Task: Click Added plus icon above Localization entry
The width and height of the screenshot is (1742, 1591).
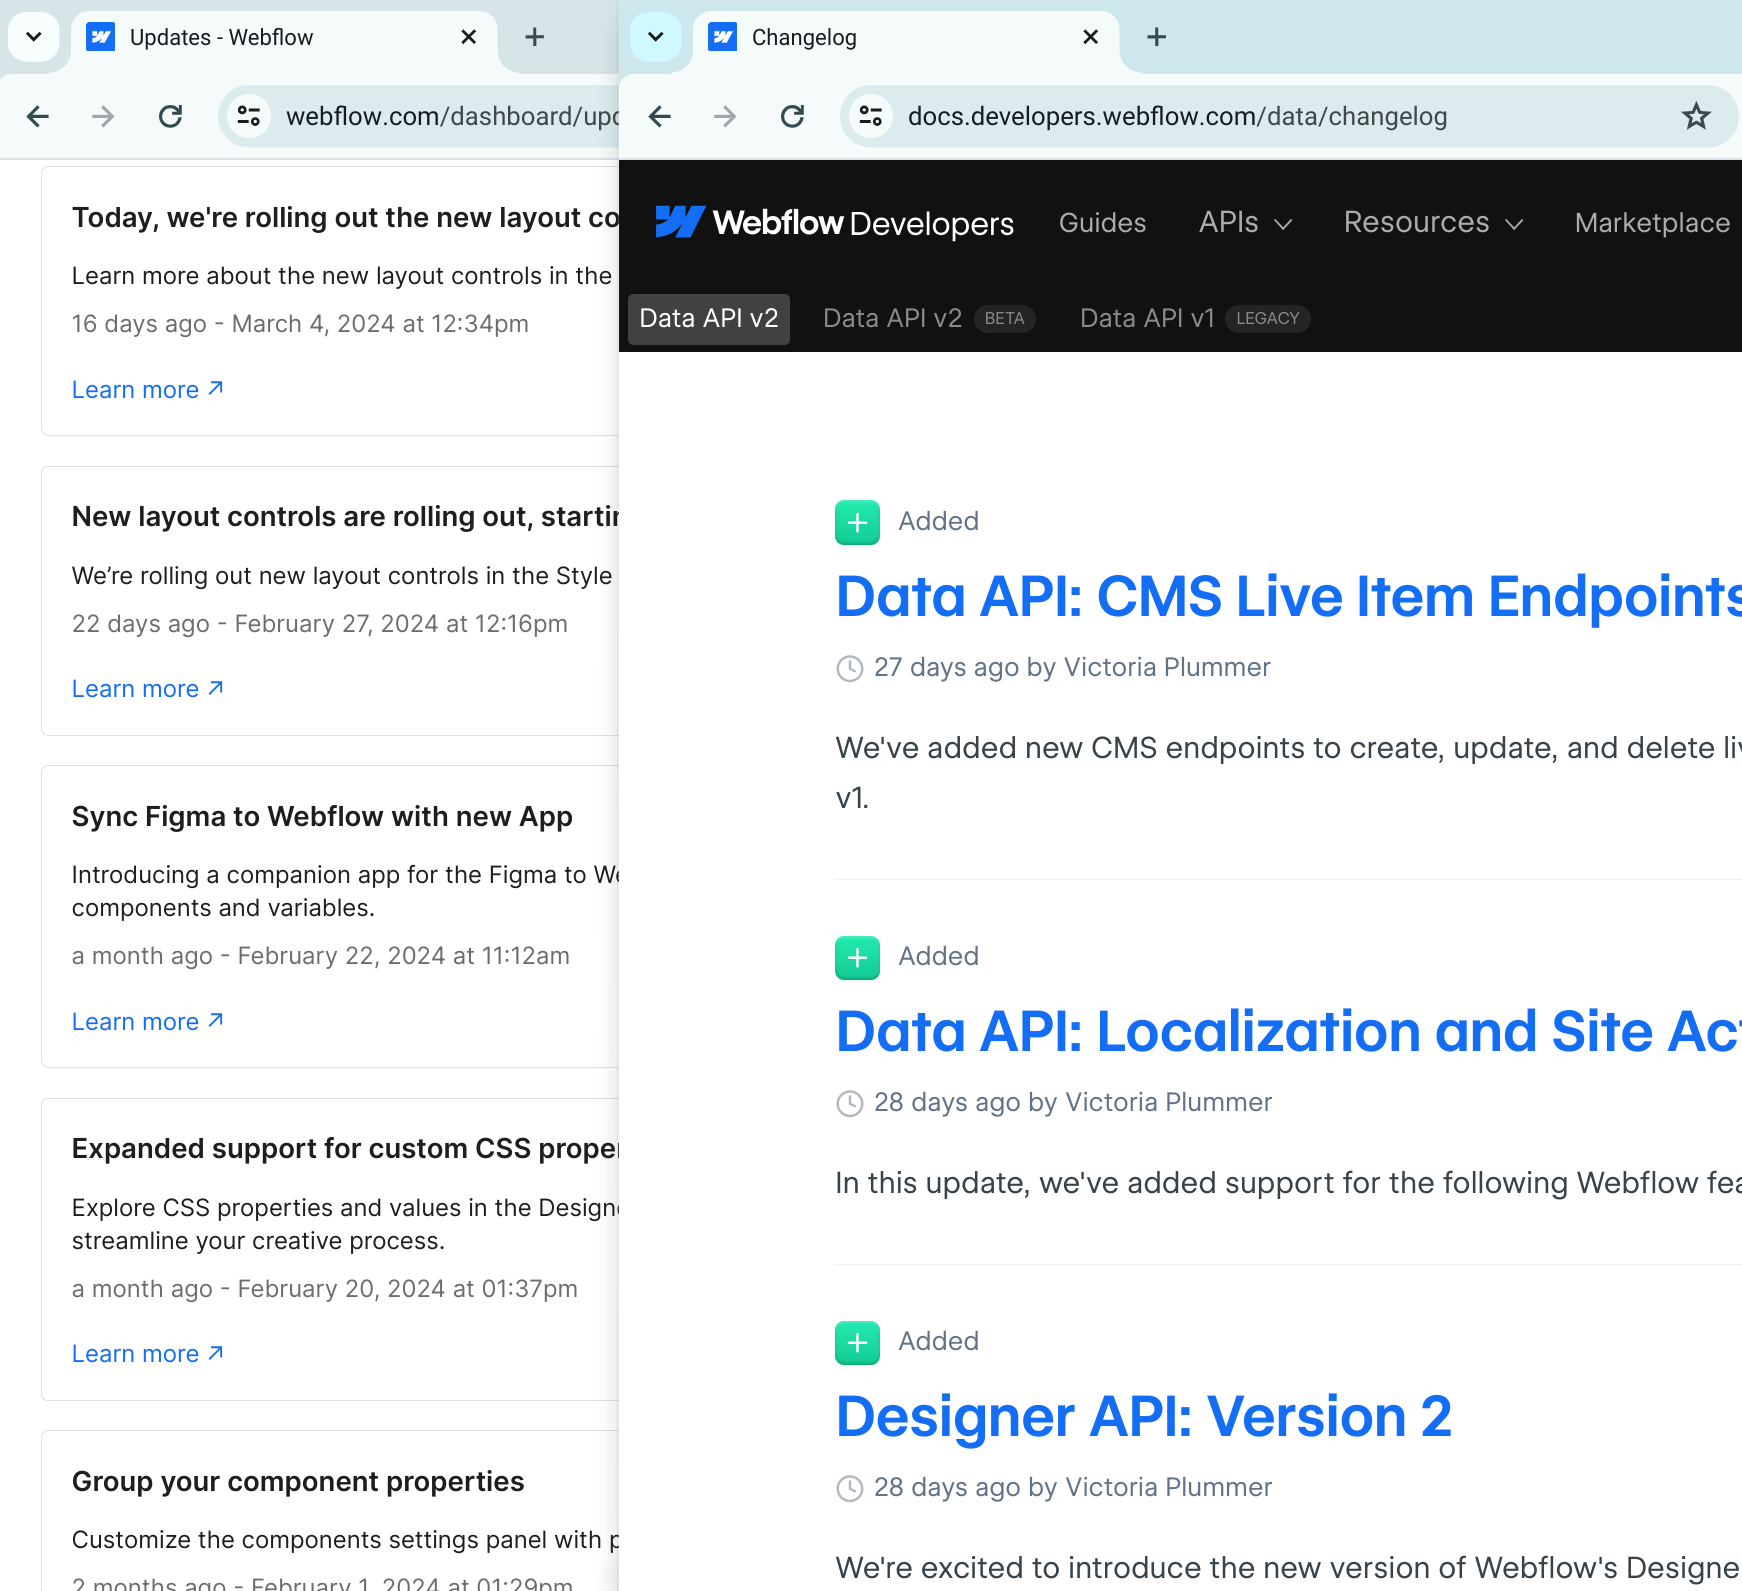Action: pos(857,957)
